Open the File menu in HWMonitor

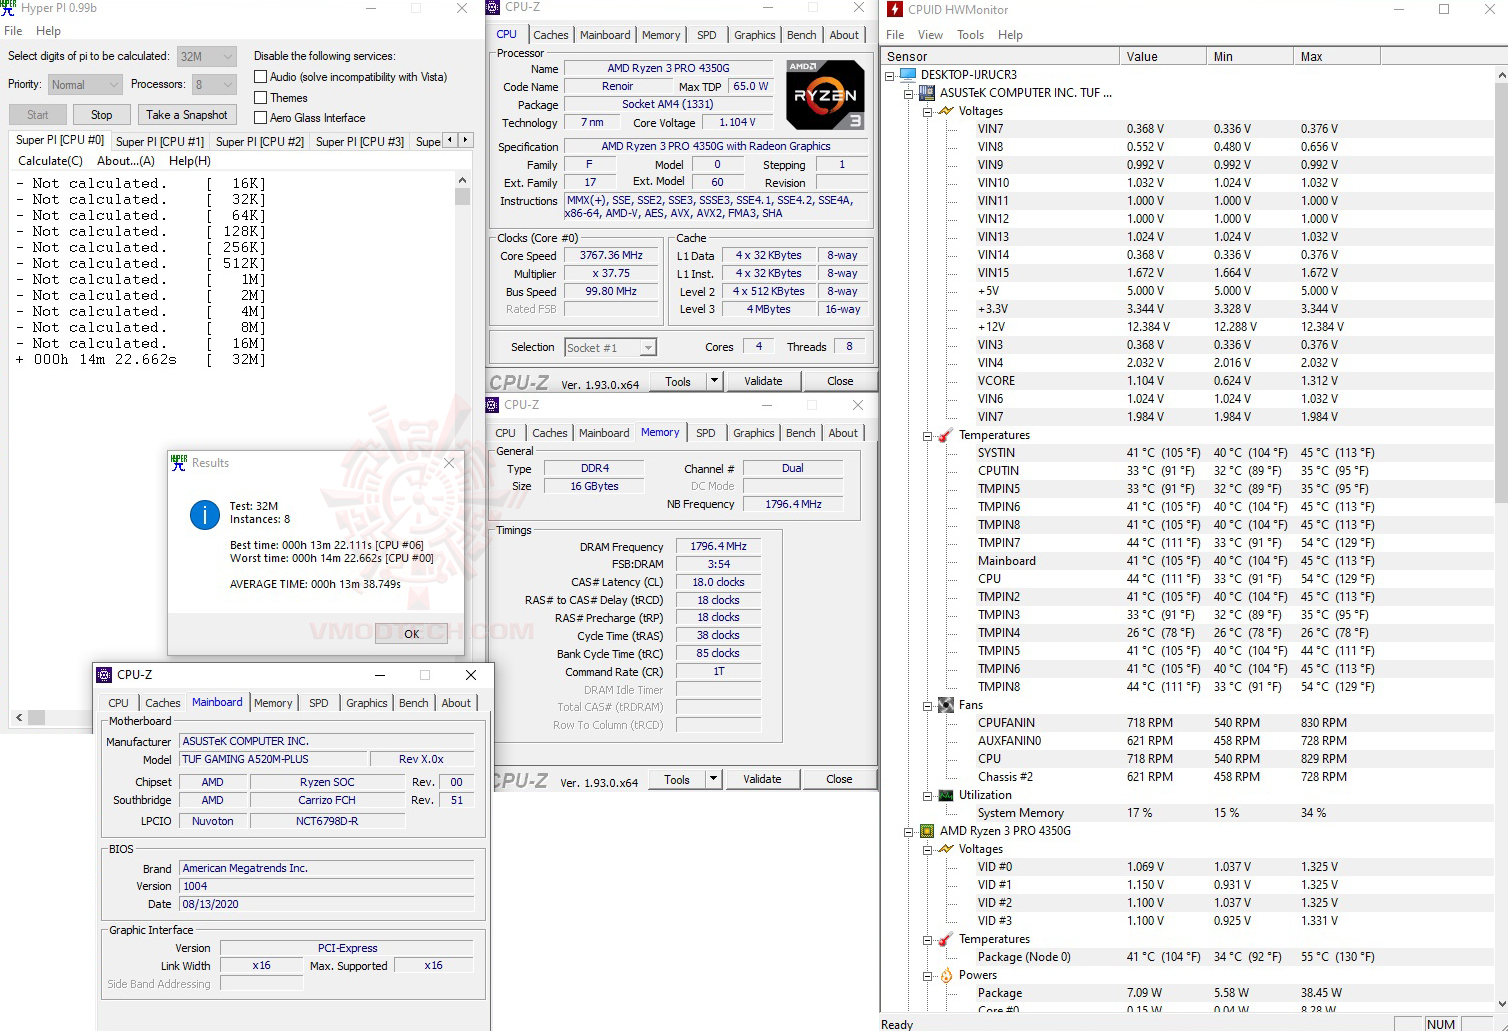point(895,35)
